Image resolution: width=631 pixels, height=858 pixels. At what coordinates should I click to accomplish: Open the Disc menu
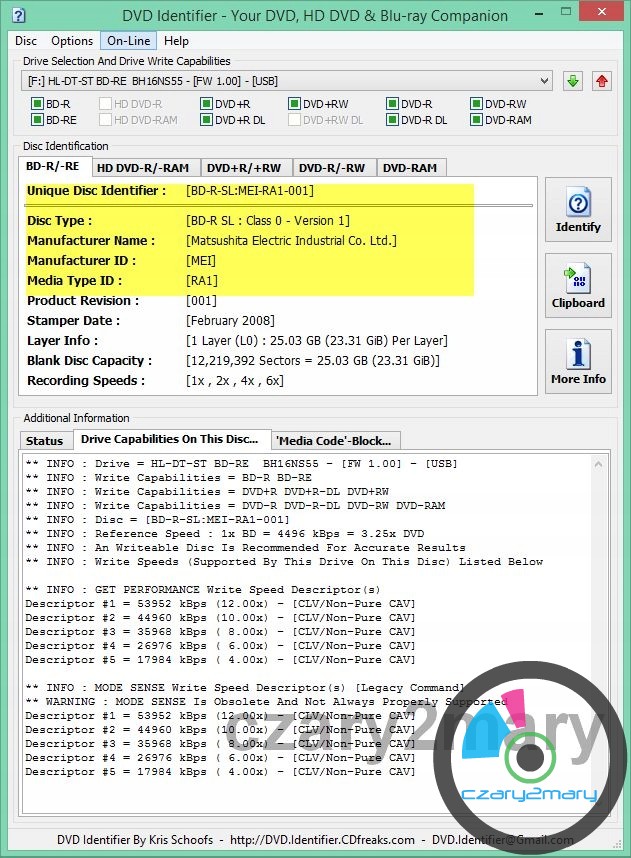(26, 41)
